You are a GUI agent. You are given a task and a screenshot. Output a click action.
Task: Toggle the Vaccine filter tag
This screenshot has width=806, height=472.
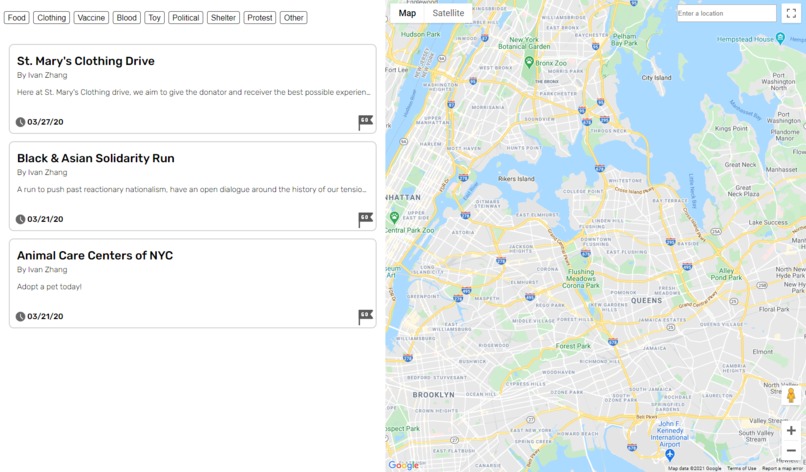pyautogui.click(x=91, y=17)
